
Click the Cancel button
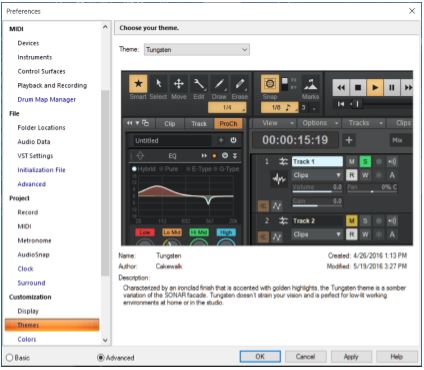(305, 357)
